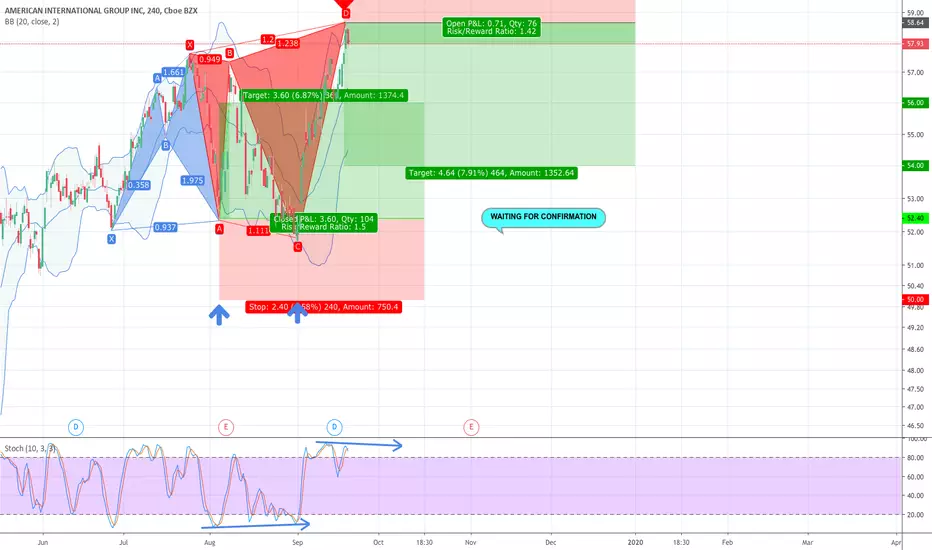Click the 2020 label on time axis

(635, 542)
